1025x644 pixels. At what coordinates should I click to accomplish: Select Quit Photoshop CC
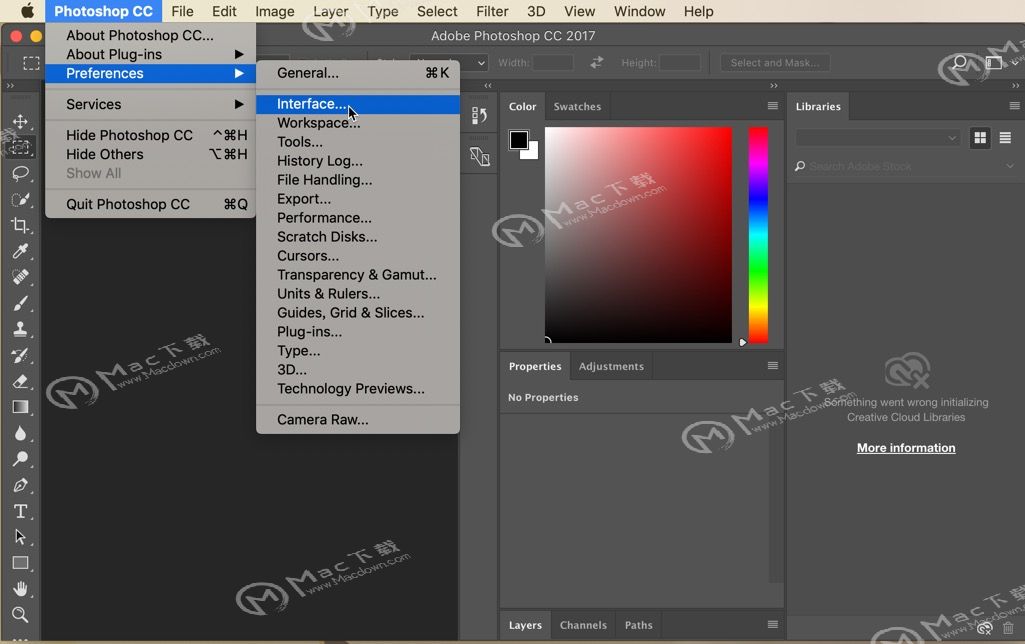coord(150,204)
